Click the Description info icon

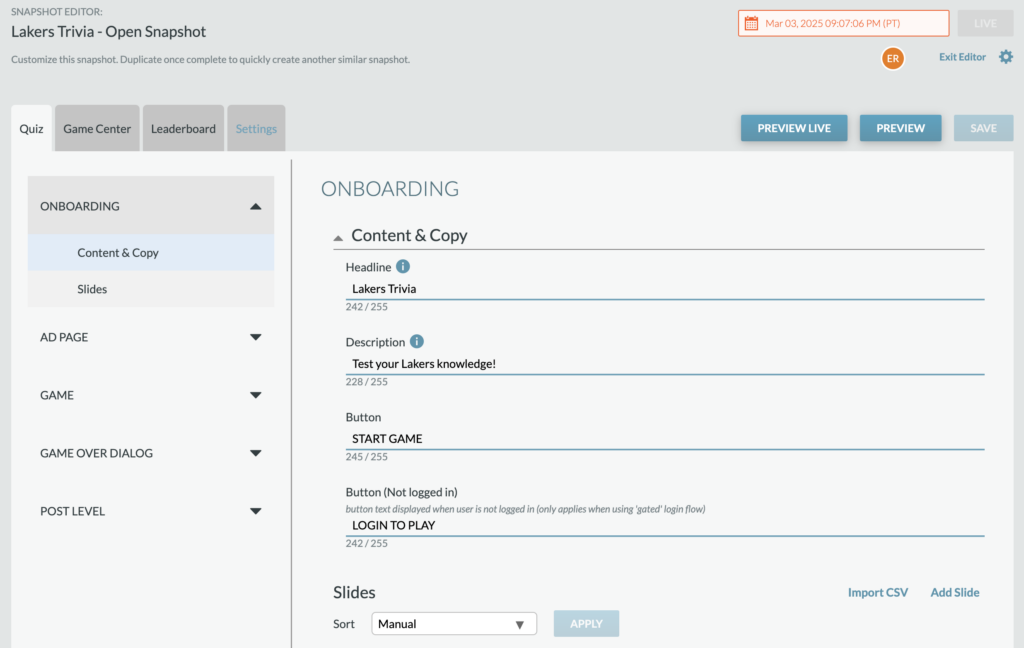coord(417,342)
